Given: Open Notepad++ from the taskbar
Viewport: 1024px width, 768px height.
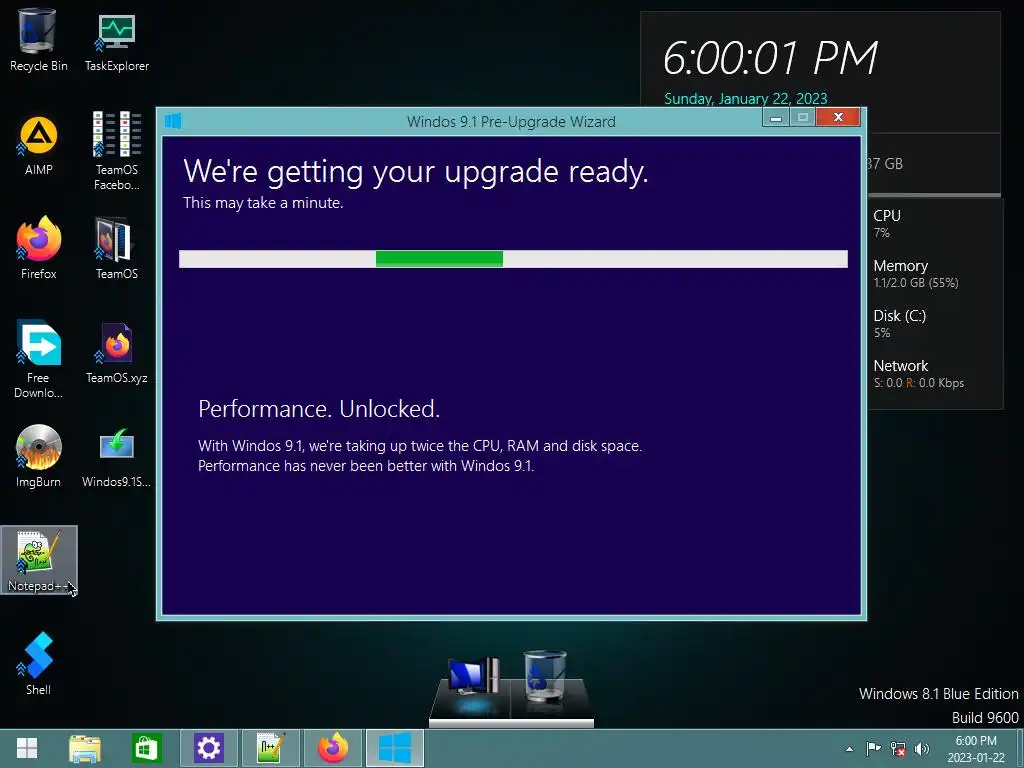Looking at the screenshot, I should click(x=270, y=748).
